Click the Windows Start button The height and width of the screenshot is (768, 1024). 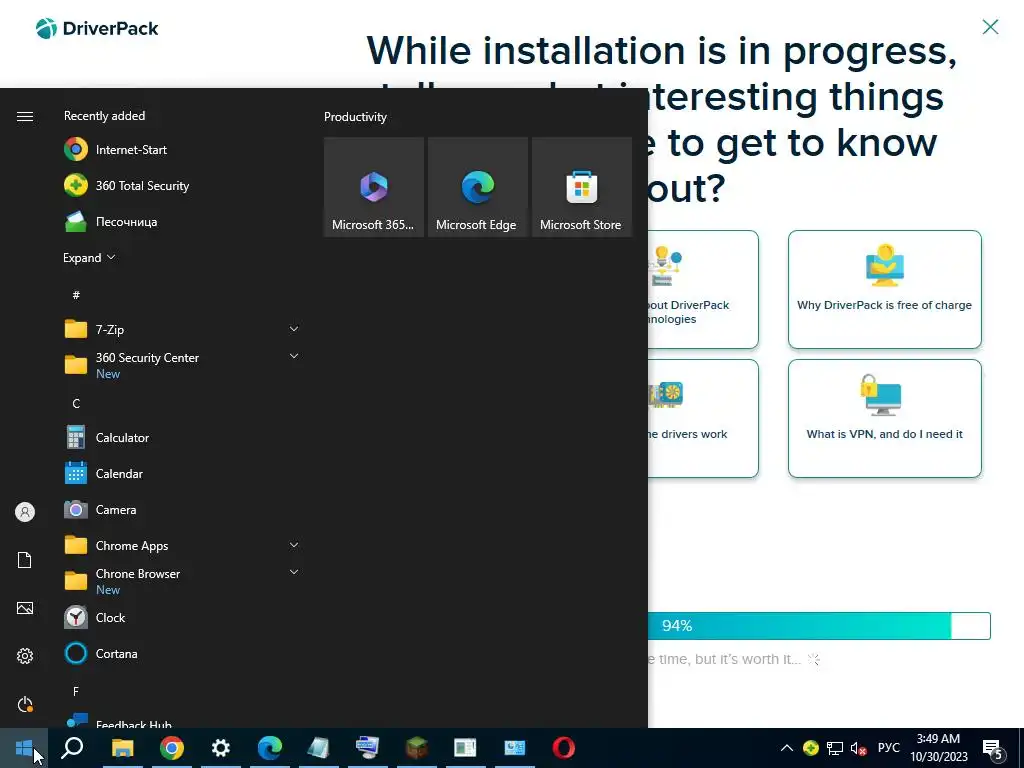[24, 748]
